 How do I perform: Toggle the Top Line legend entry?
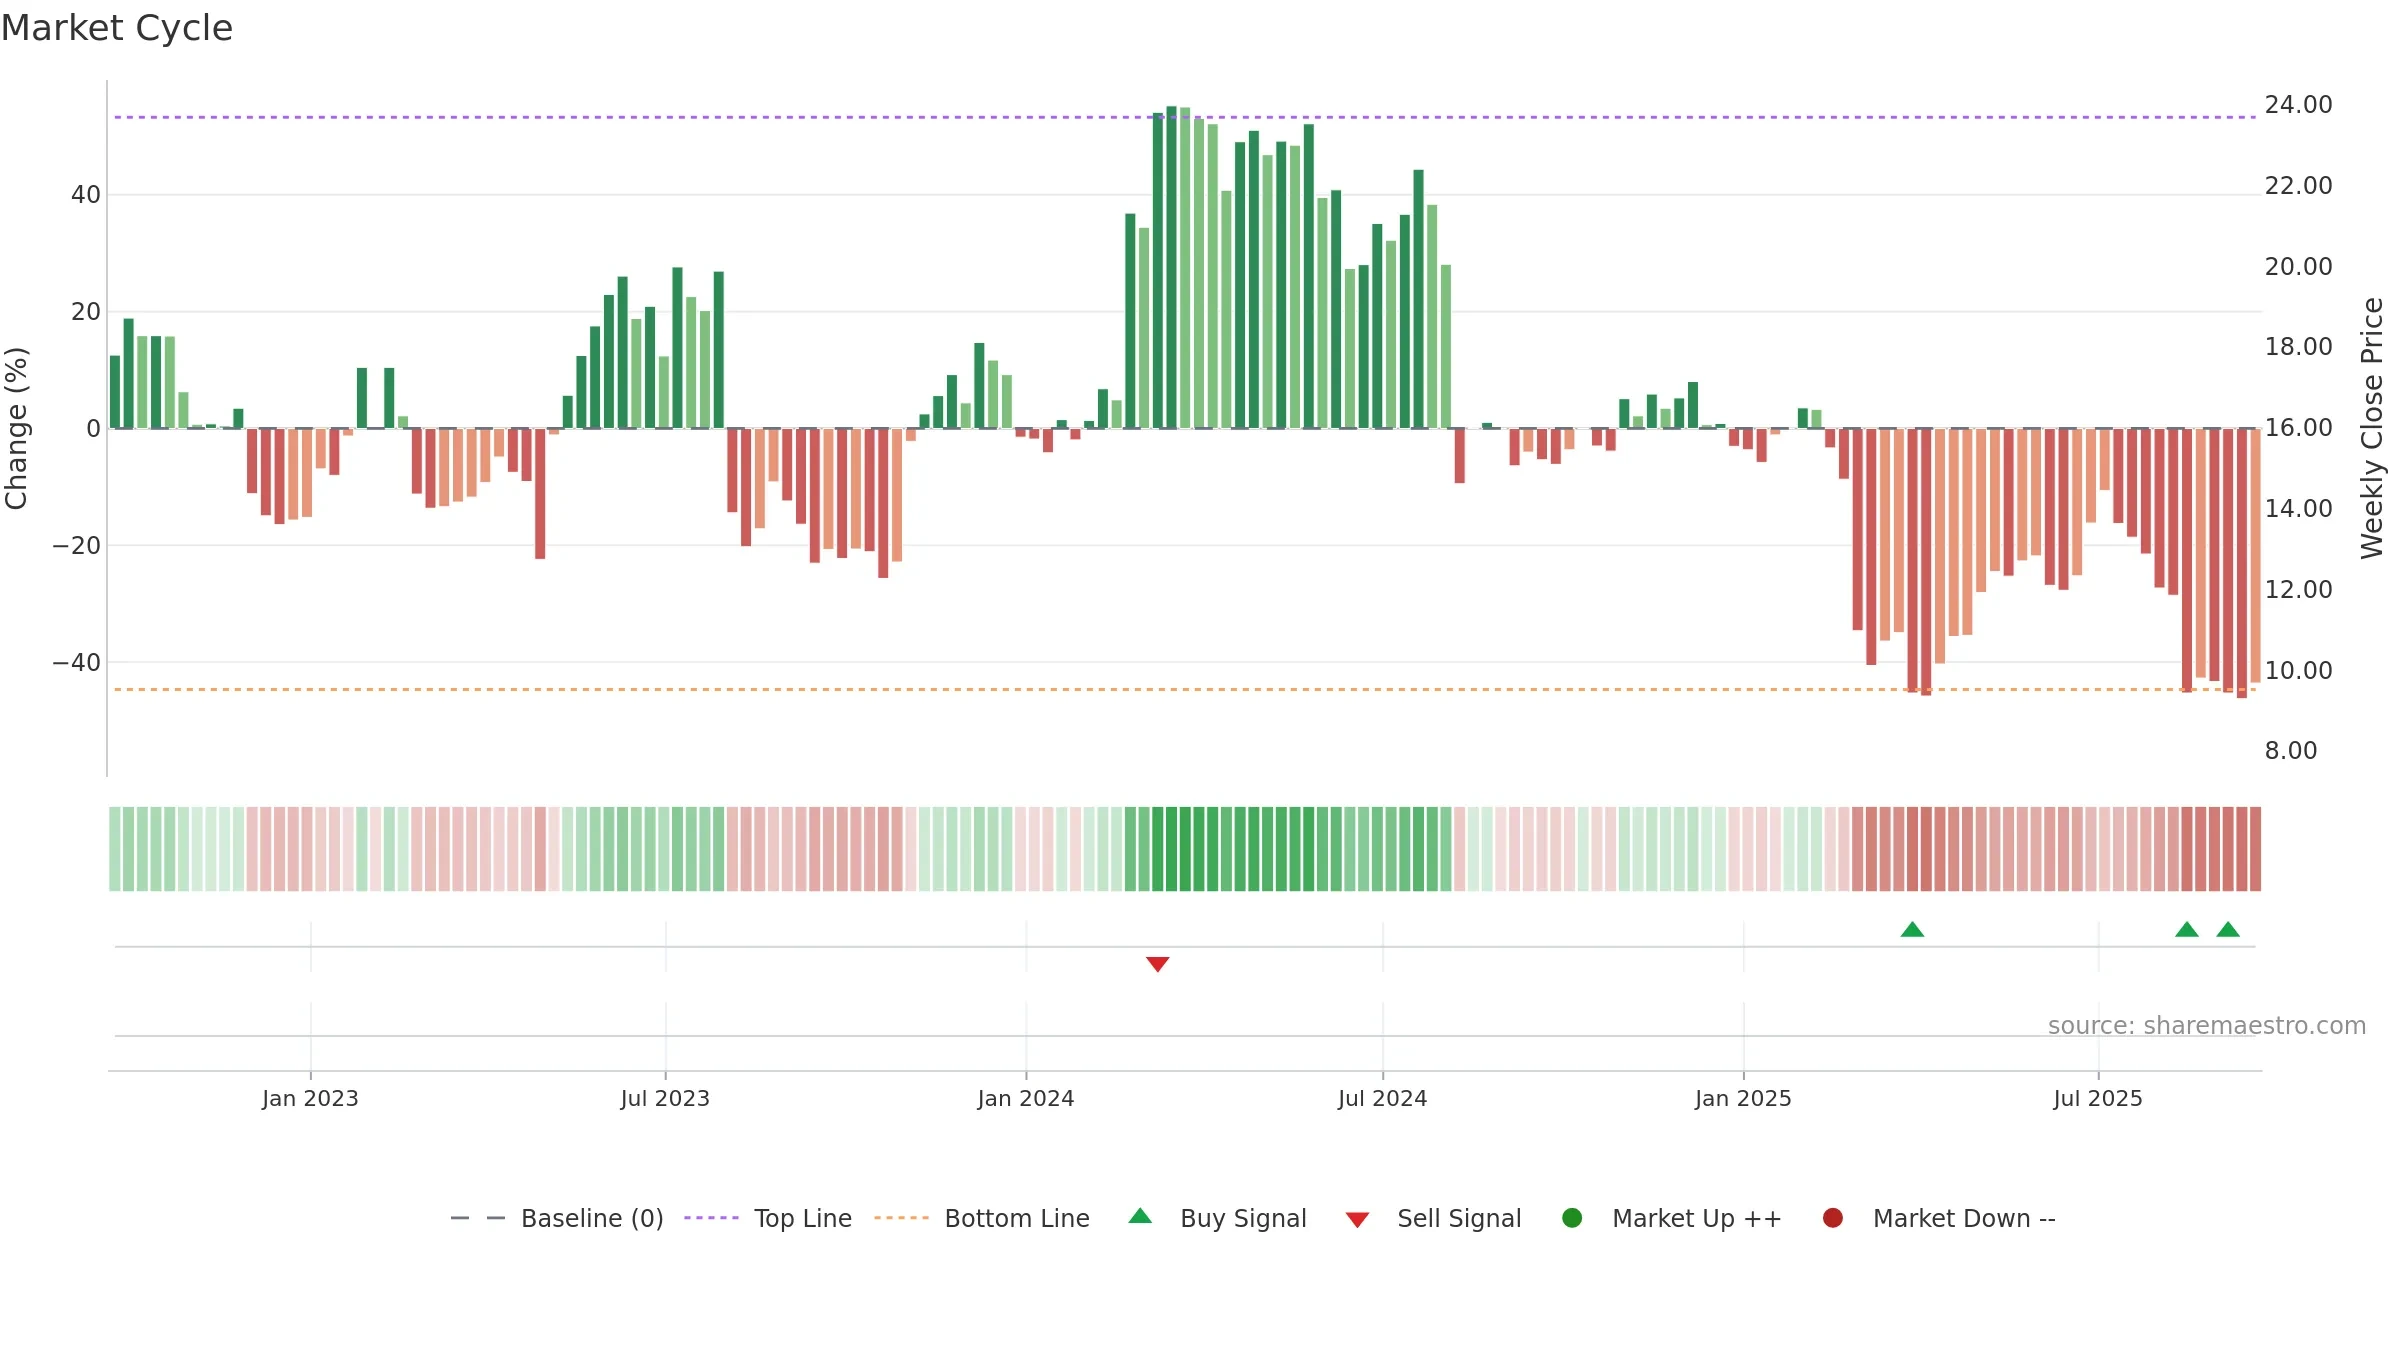[x=768, y=1218]
